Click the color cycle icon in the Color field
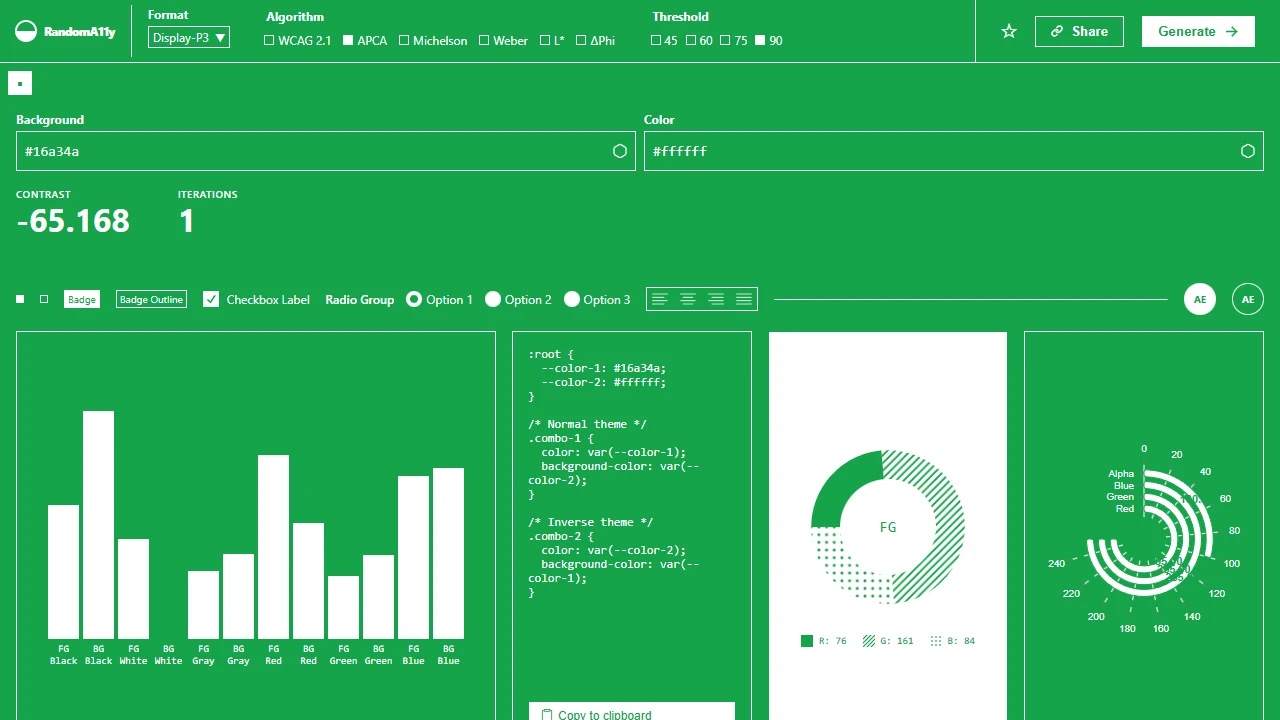This screenshot has height=720, width=1280. click(x=1248, y=151)
